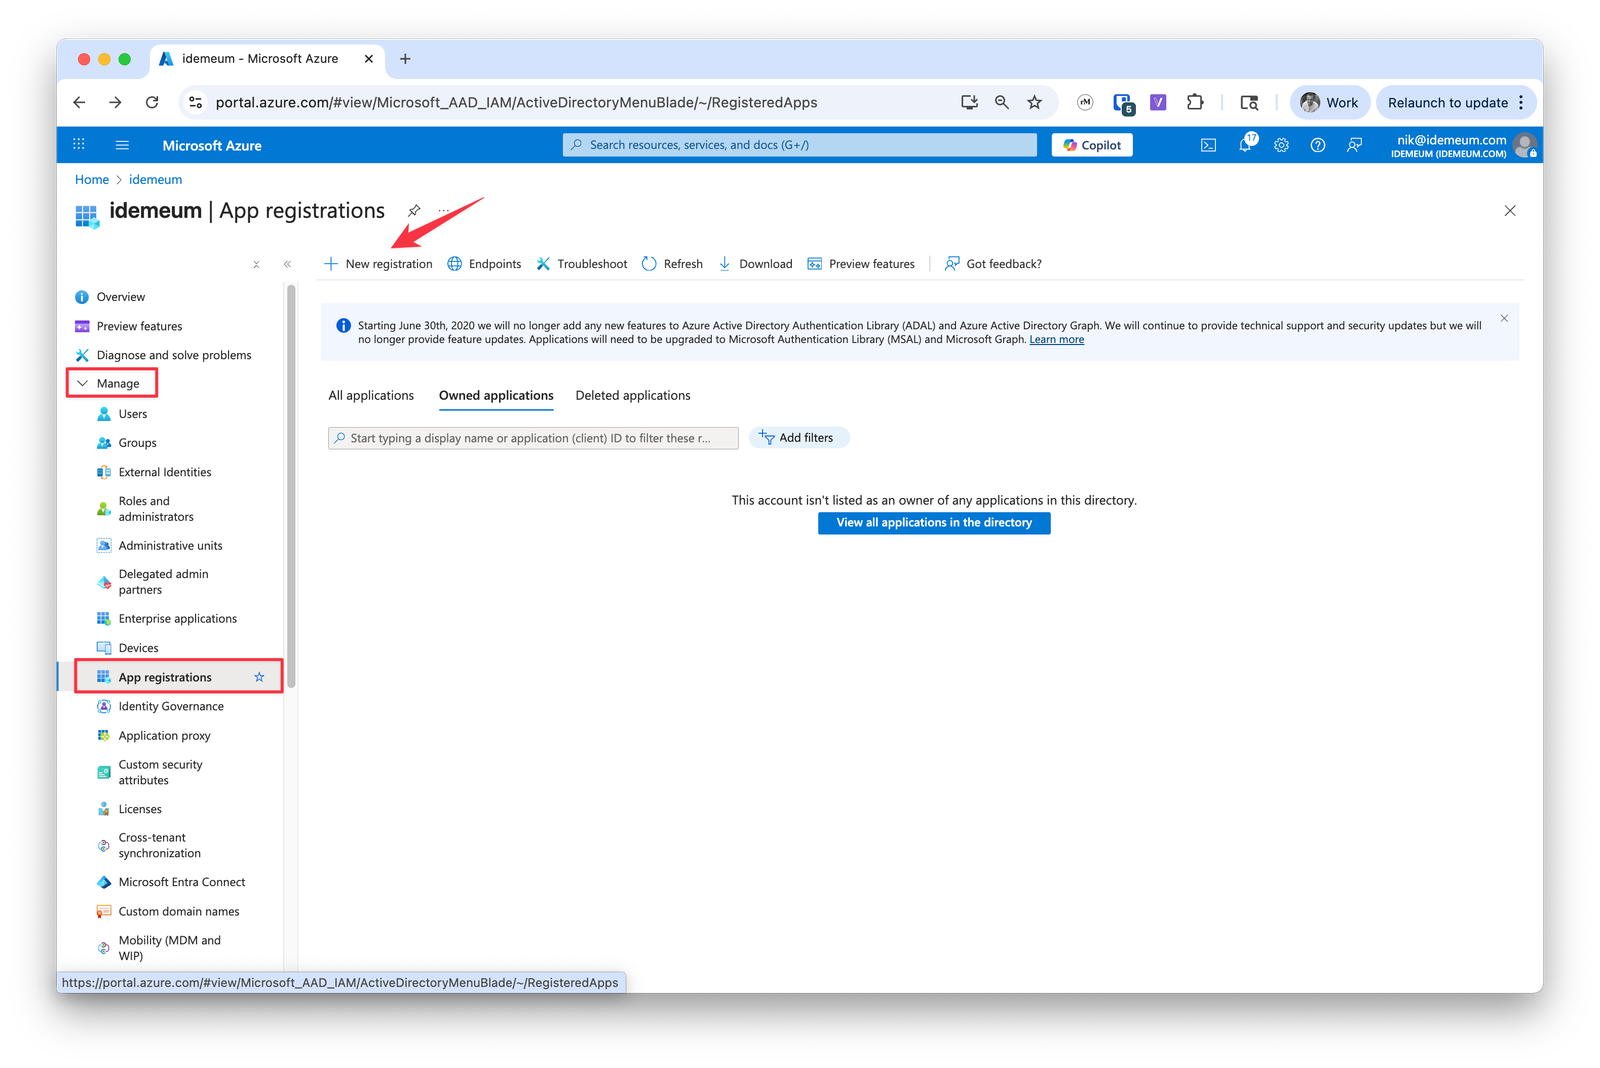Open the notifications bell
This screenshot has width=1600, height=1068.
[1246, 145]
